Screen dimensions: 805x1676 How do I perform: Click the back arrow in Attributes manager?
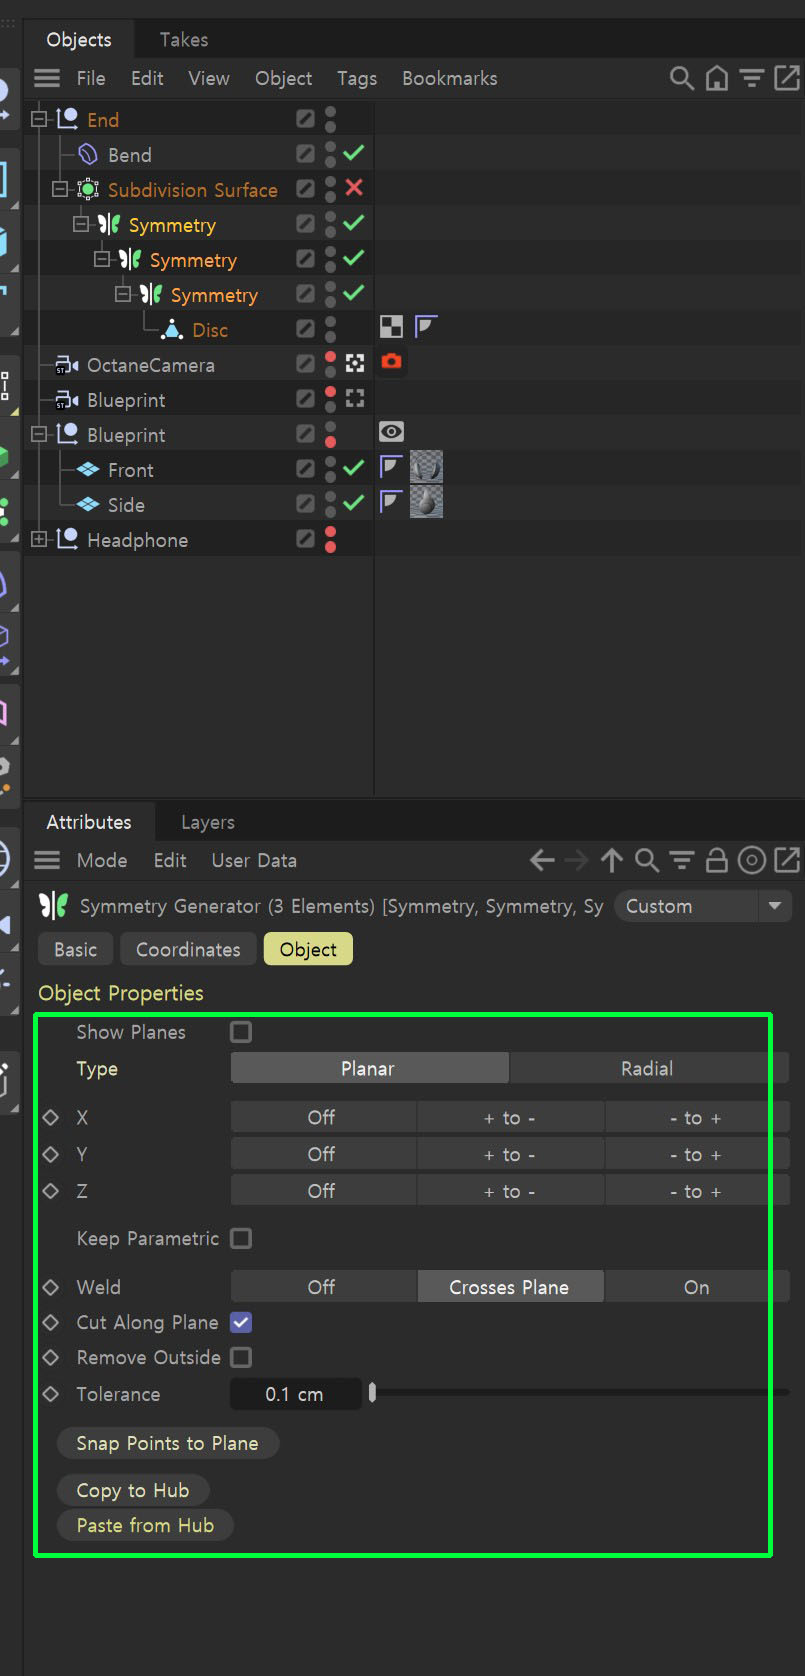(x=542, y=860)
